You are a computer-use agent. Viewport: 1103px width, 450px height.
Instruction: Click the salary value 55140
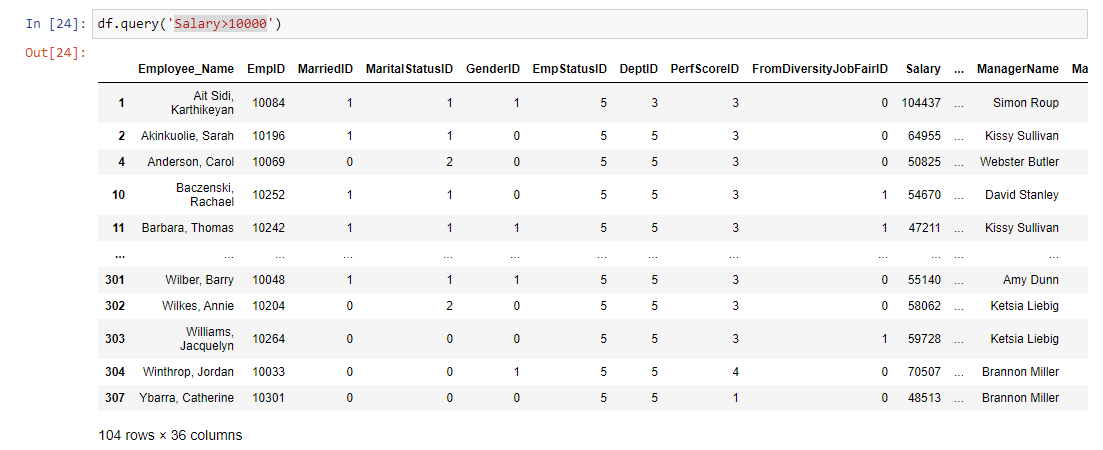[x=924, y=280]
